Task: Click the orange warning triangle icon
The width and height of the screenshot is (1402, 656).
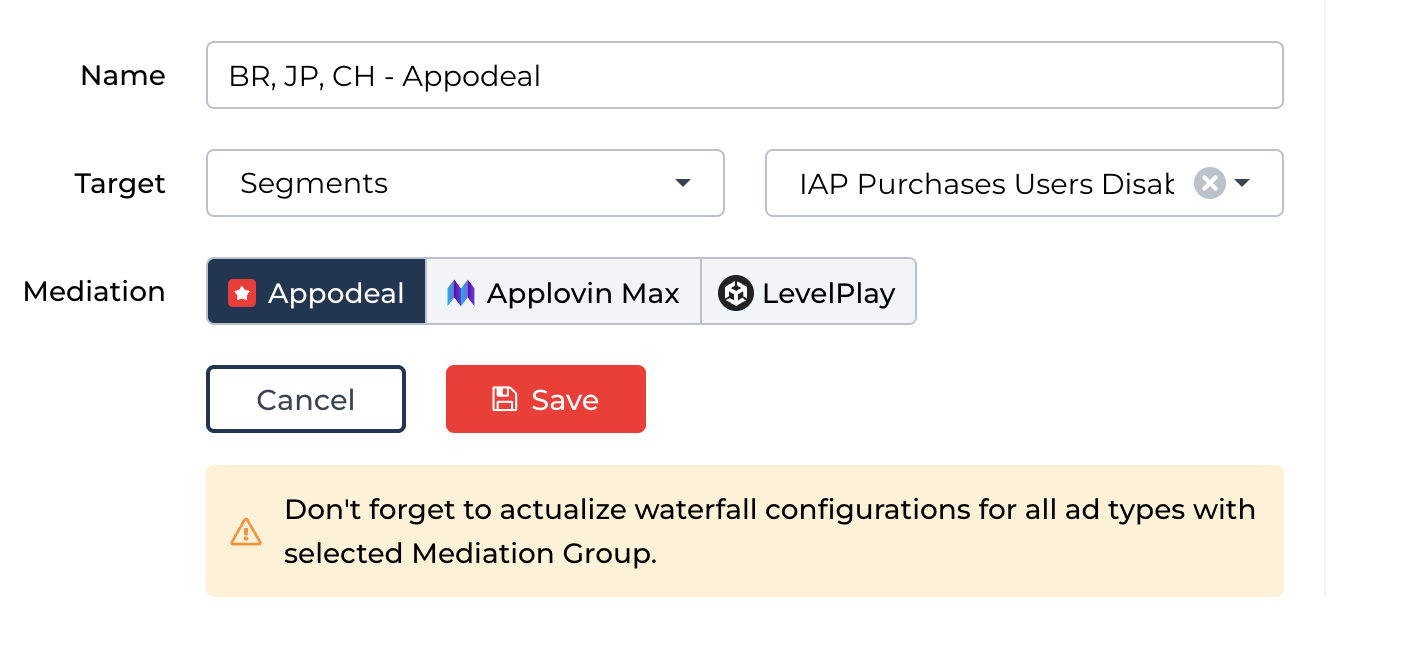Action: click(x=246, y=531)
